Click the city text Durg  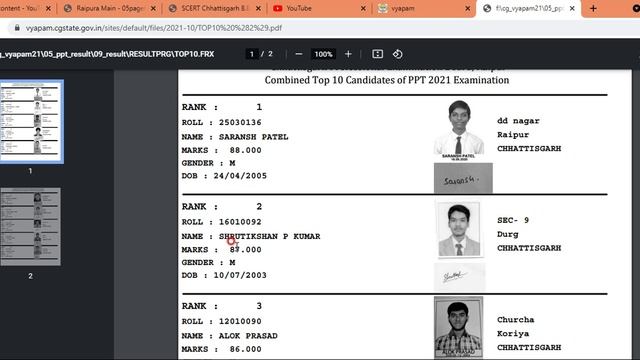[x=508, y=234]
